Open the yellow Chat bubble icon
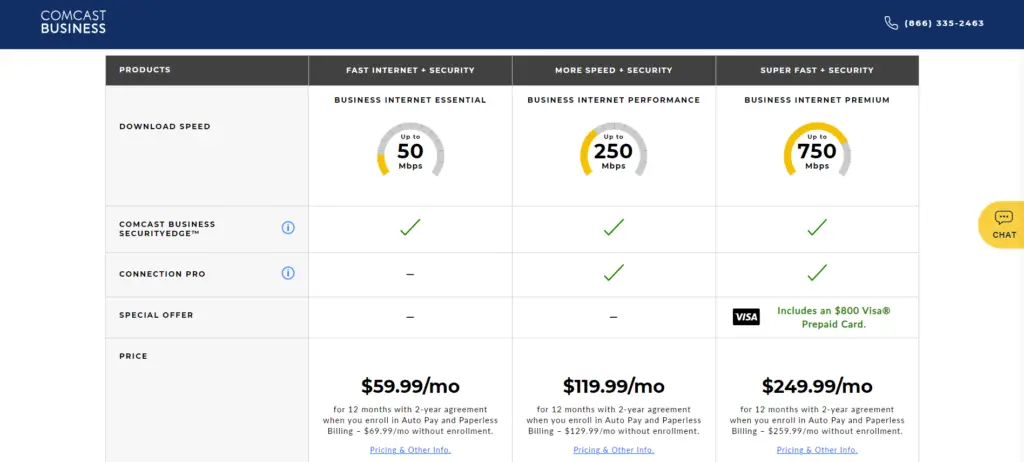The height and width of the screenshot is (462, 1024). 1004,225
